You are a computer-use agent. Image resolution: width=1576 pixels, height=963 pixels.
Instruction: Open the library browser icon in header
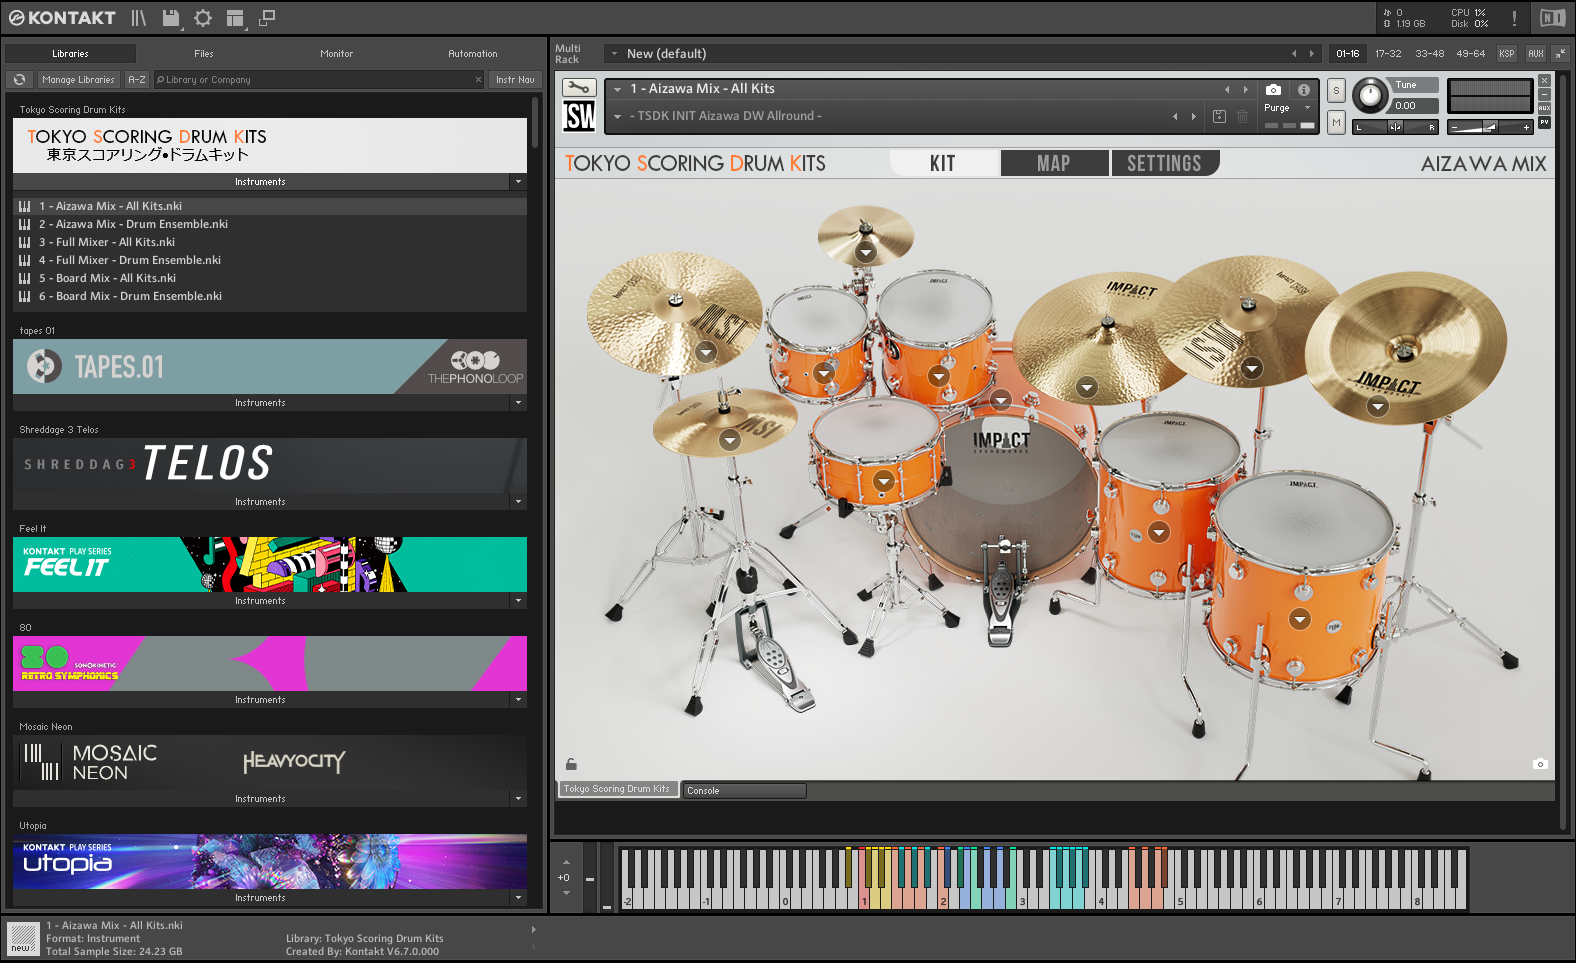[139, 18]
